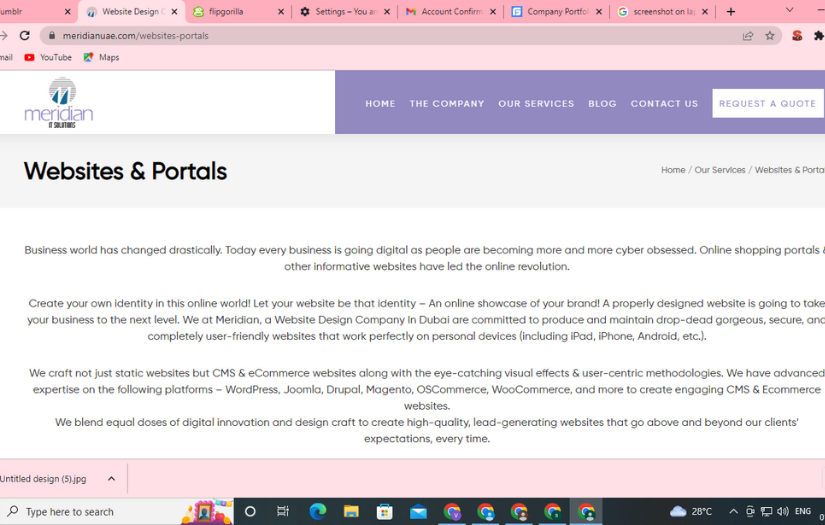
Task: Open Task View on the taskbar
Action: [x=283, y=511]
